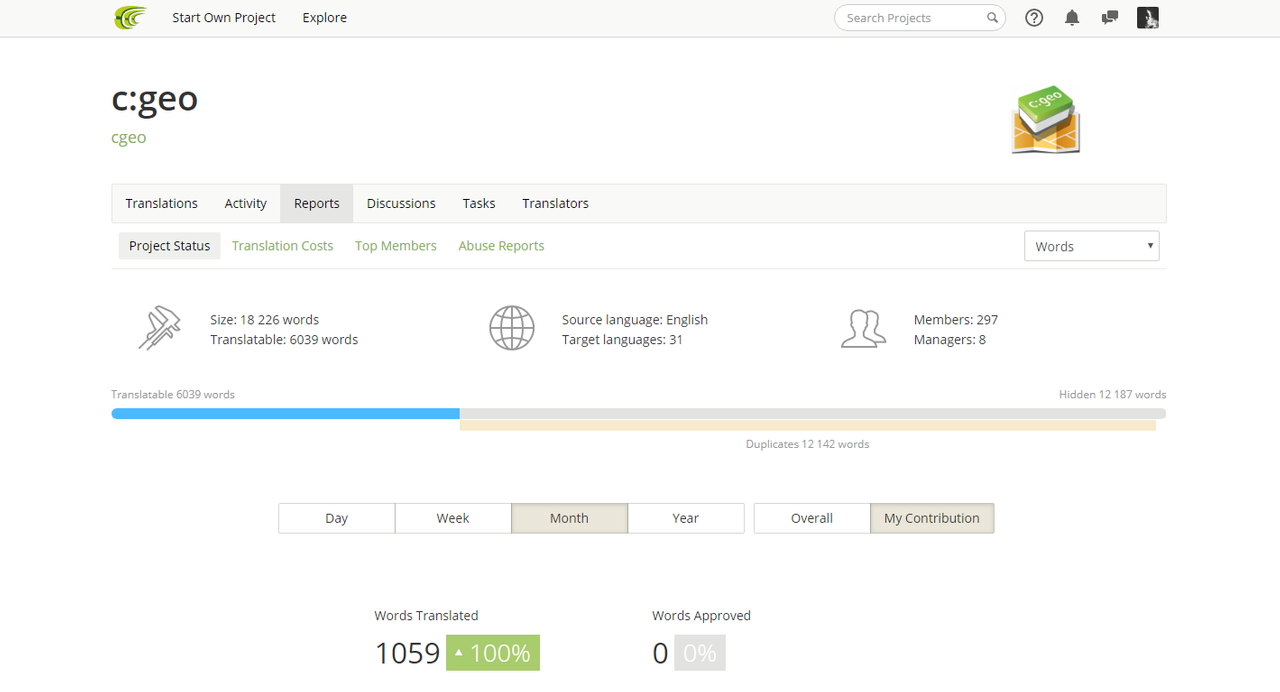Click 'Translatable: 6039 words' stat line
Viewport: 1280px width, 692px height.
pos(284,340)
